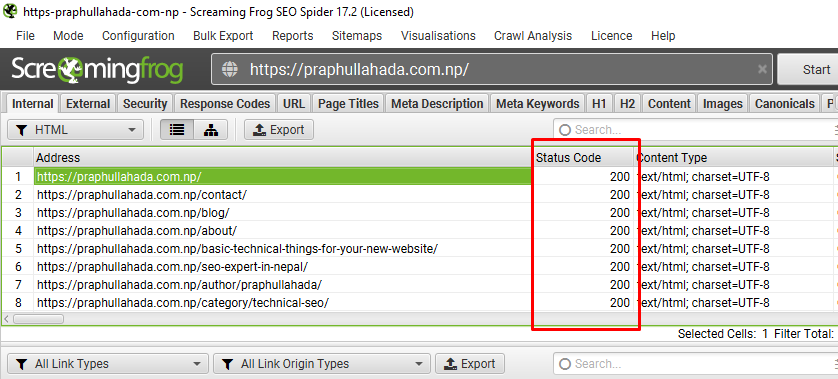838x379 pixels.
Task: Open the Mode menu
Action: 68,36
